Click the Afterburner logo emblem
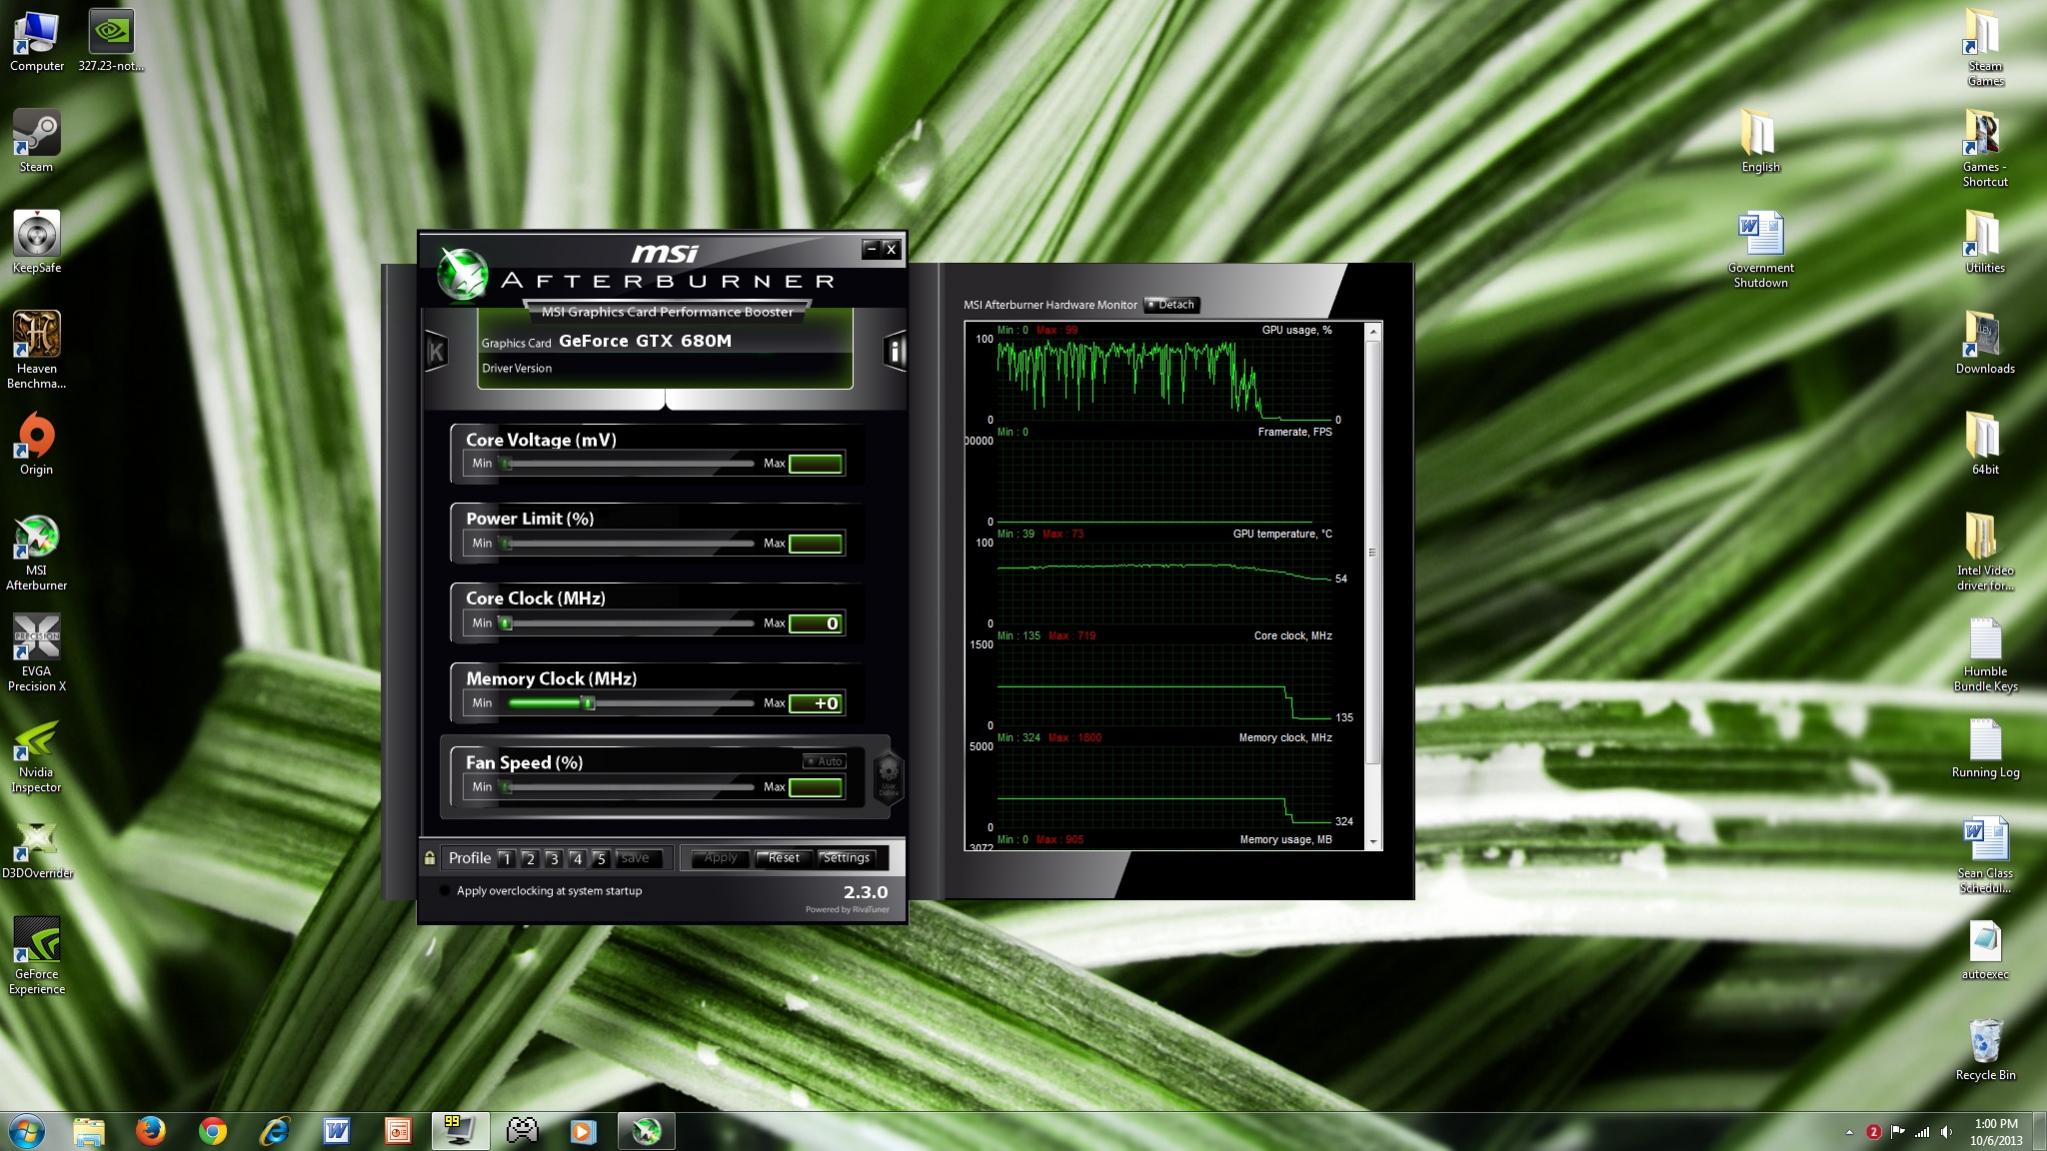Viewport: 2047px width, 1151px height. [x=462, y=273]
